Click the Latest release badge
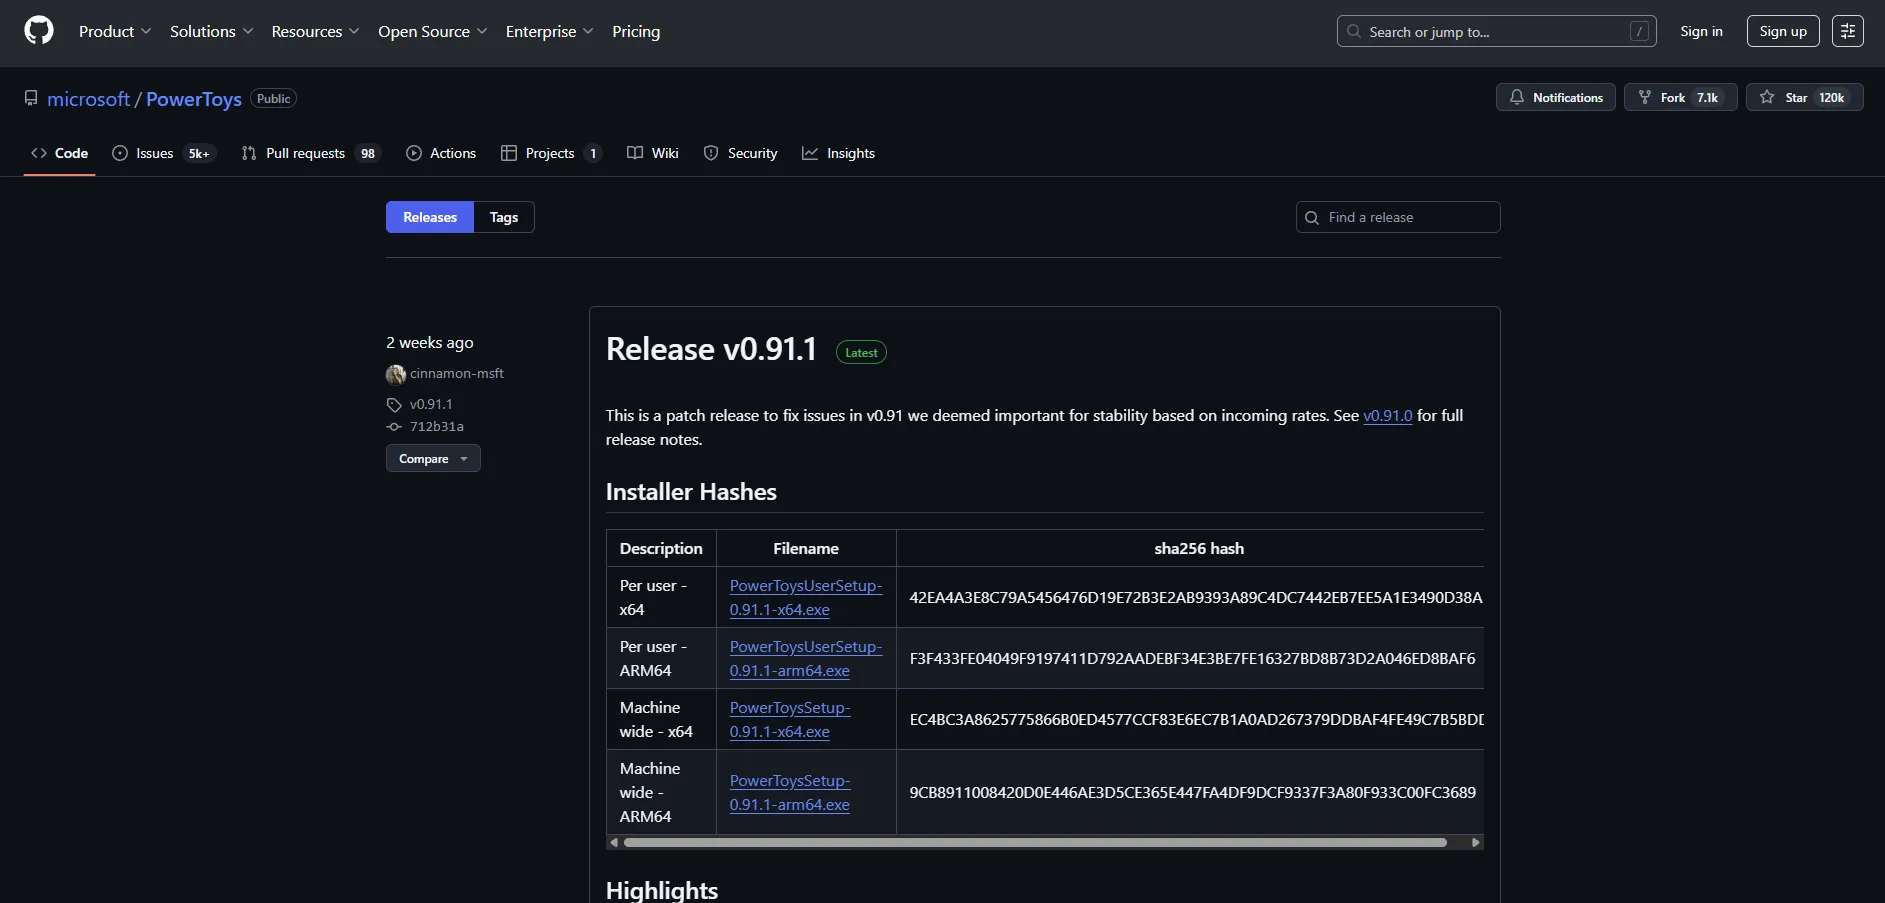Viewport: 1885px width, 903px height. (x=861, y=352)
